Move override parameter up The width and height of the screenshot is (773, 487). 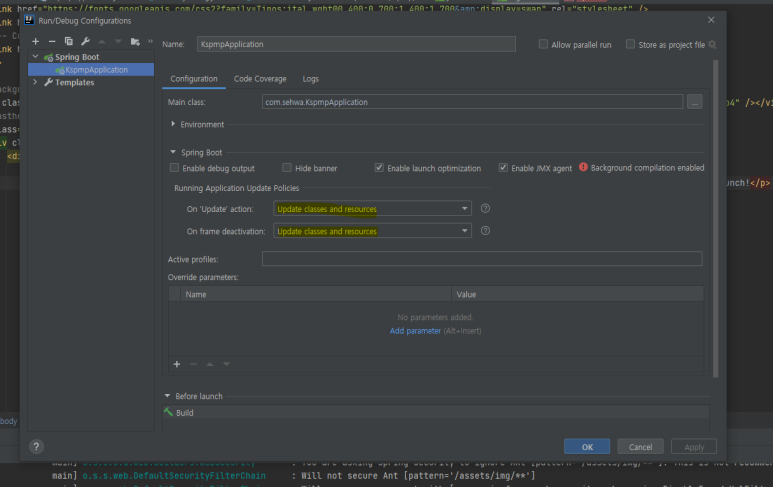(210, 364)
